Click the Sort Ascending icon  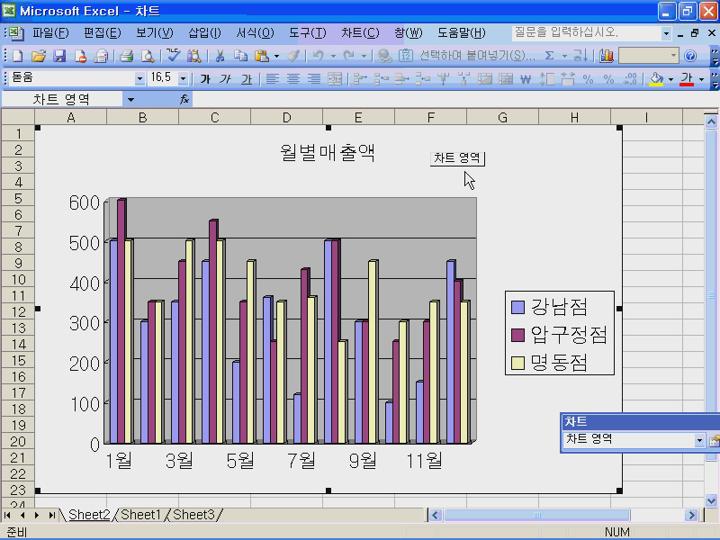point(580,56)
